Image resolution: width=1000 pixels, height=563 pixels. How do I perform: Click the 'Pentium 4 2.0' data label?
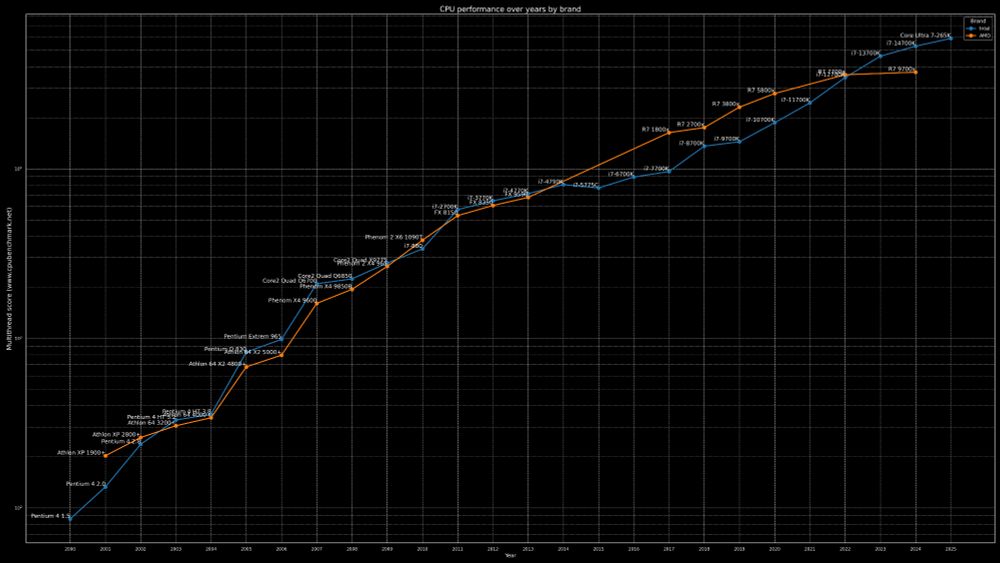tap(86, 484)
